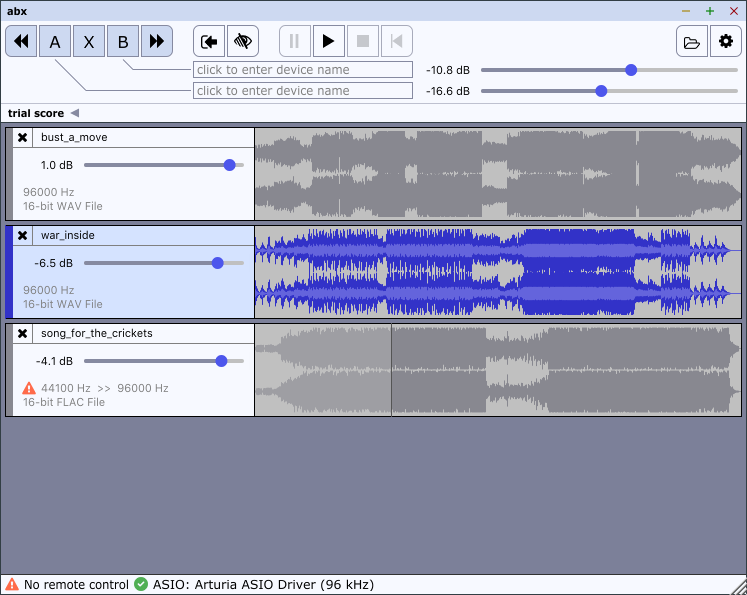
Task: Click the song_for_the_crickets waveform
Action: tap(498, 370)
